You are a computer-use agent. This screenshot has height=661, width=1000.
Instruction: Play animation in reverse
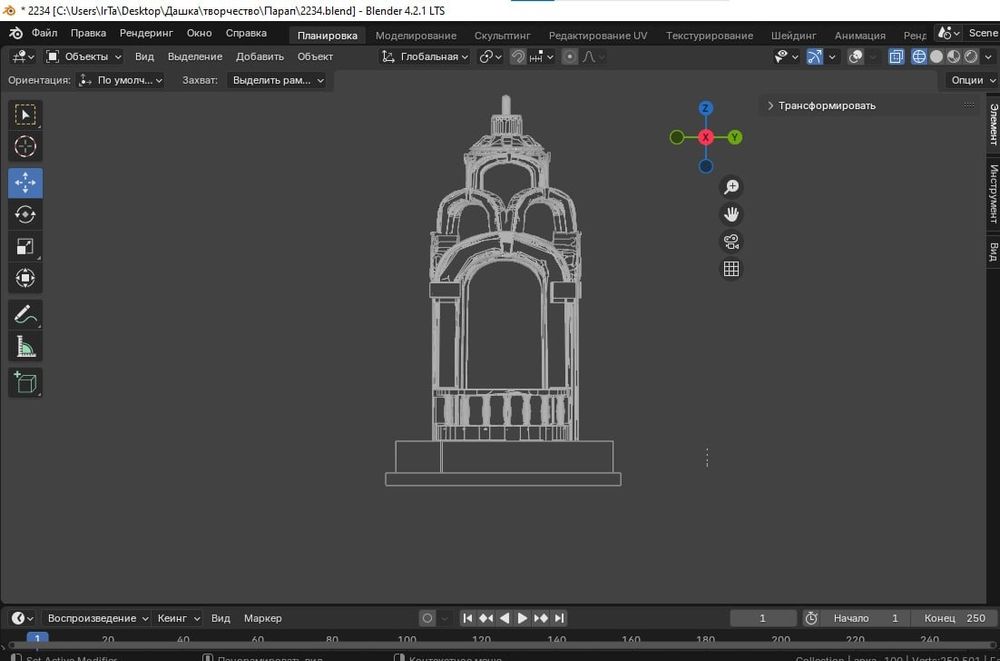[x=504, y=618]
